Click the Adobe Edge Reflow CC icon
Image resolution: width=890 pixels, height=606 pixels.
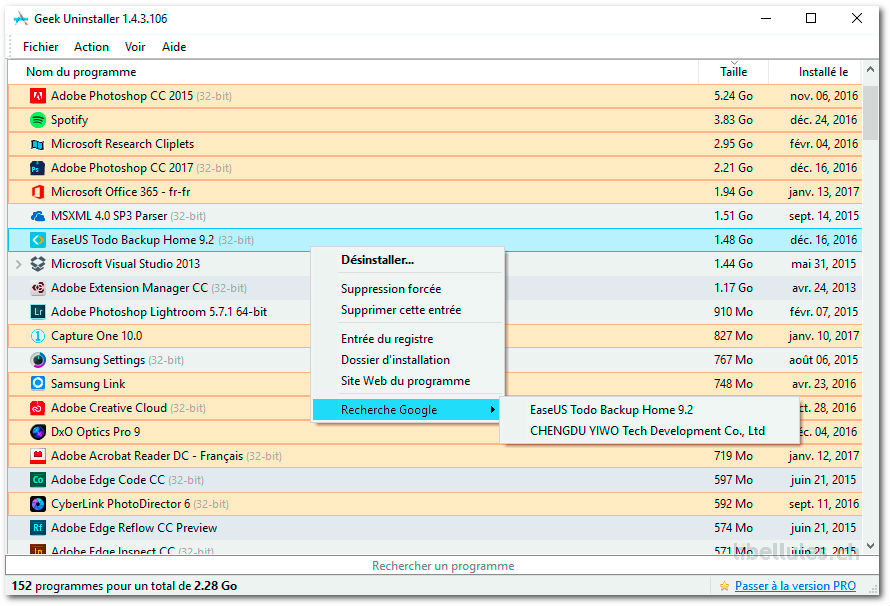point(37,528)
